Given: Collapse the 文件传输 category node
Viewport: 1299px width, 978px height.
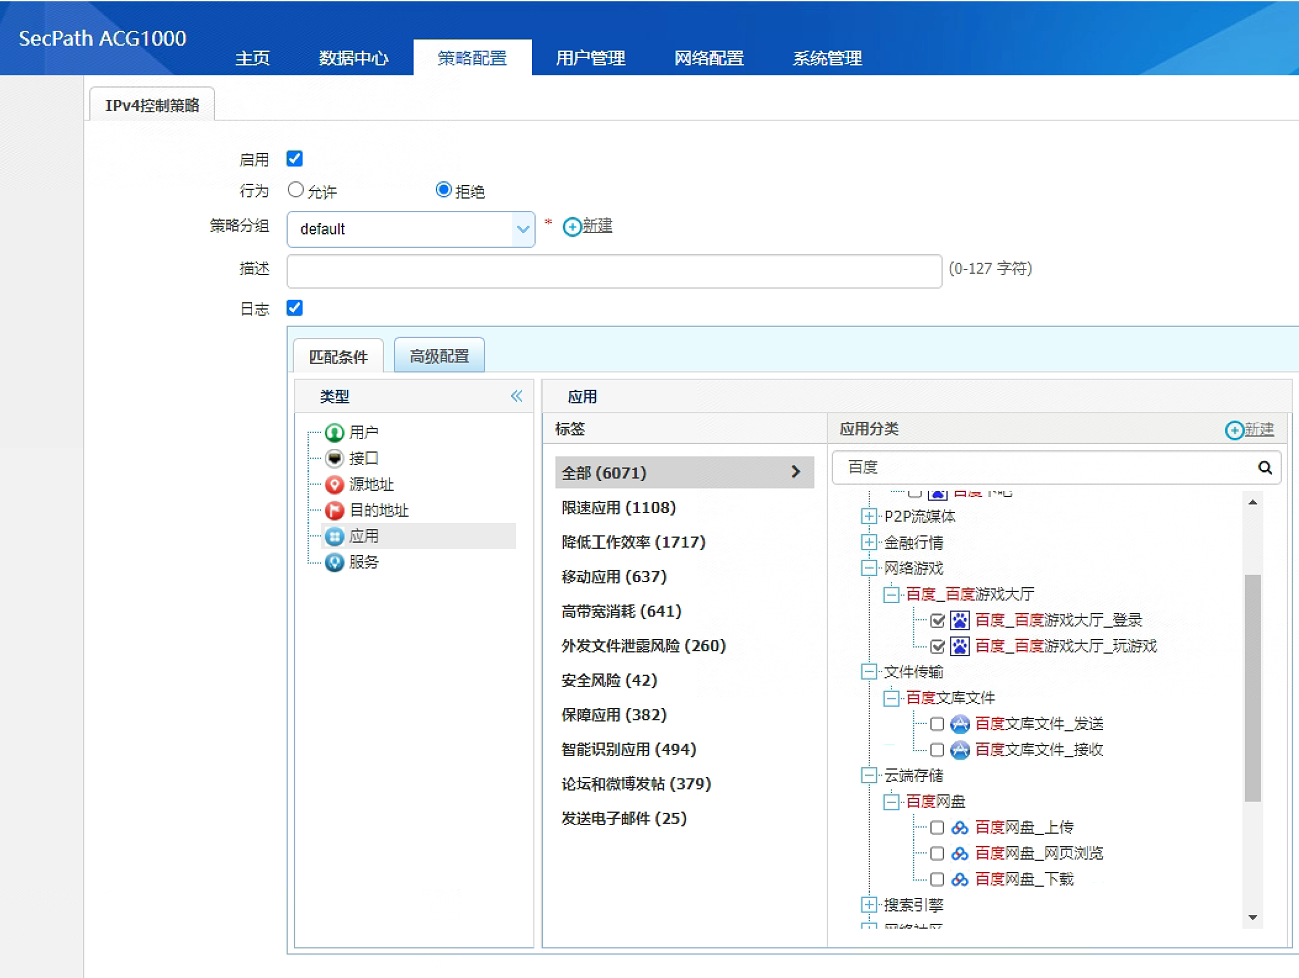Looking at the screenshot, I should point(869,672).
